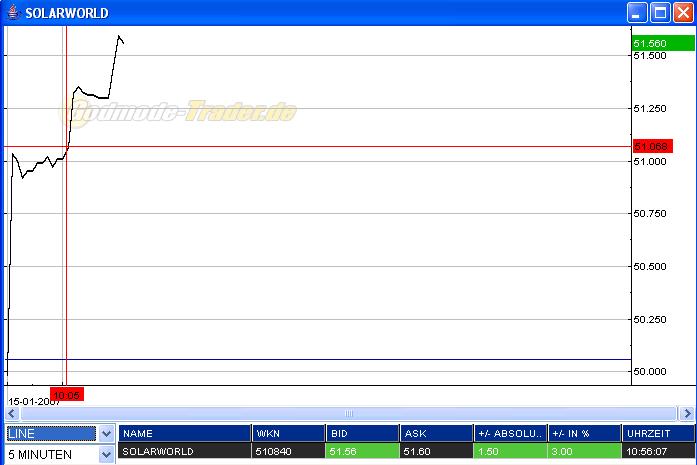Sort by the BID column header

pos(362,433)
